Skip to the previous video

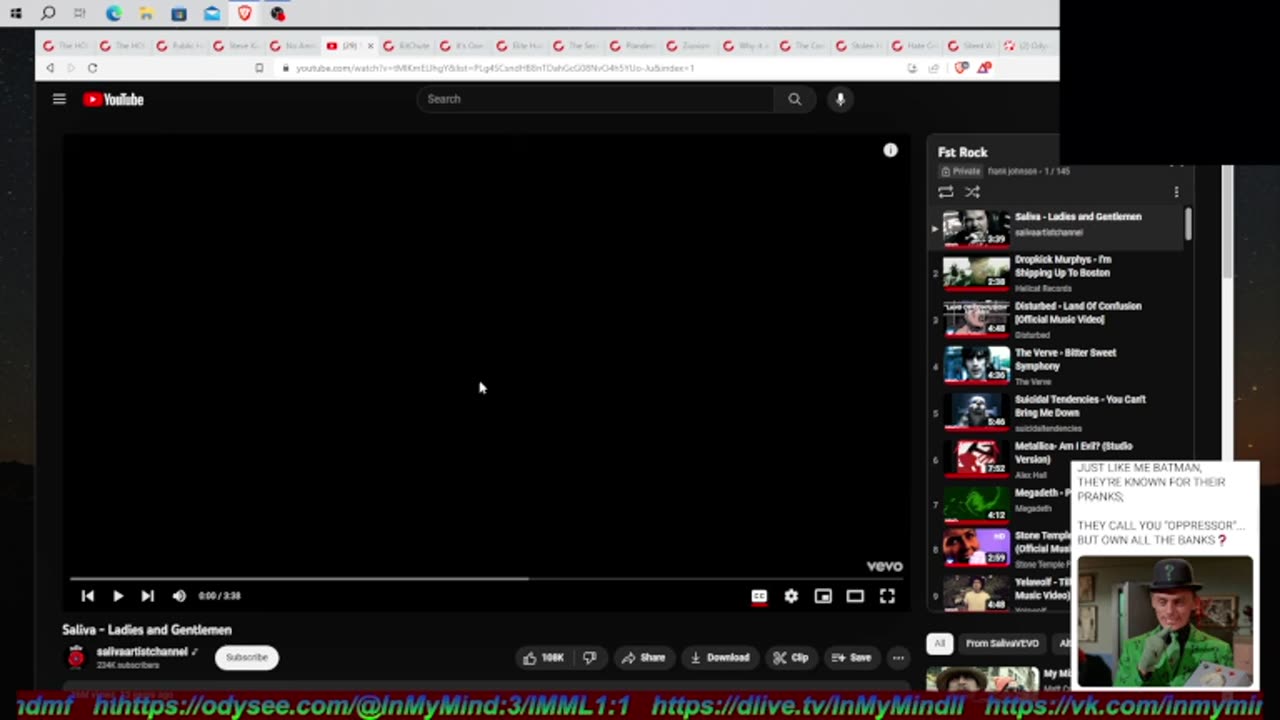tap(87, 596)
